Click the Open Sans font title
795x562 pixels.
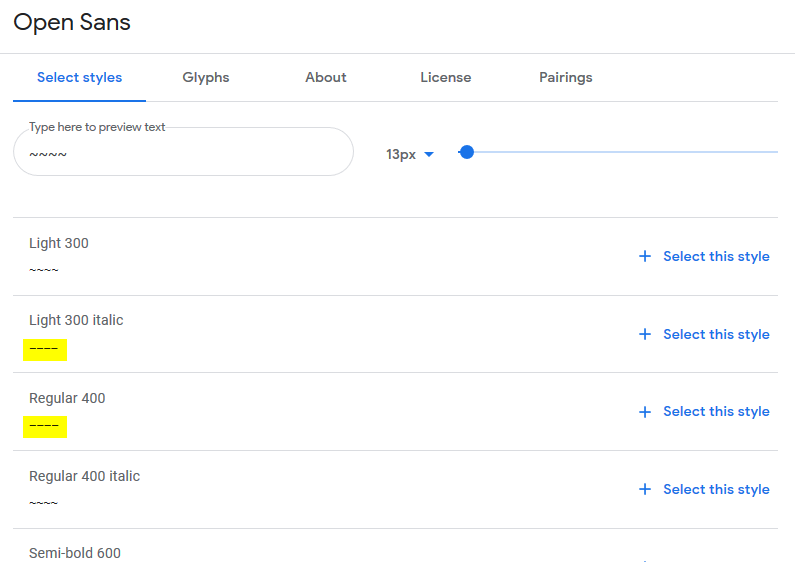pos(72,23)
